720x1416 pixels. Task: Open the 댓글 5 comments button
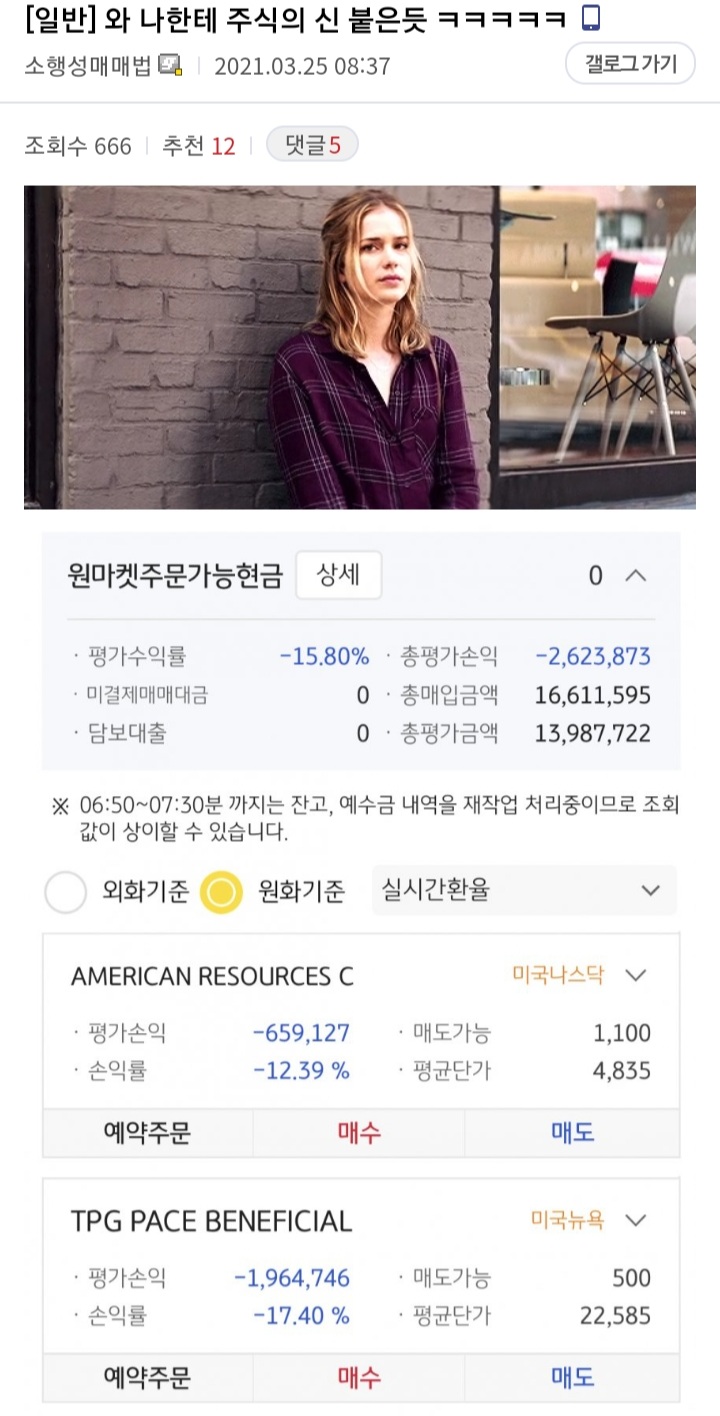(312, 146)
